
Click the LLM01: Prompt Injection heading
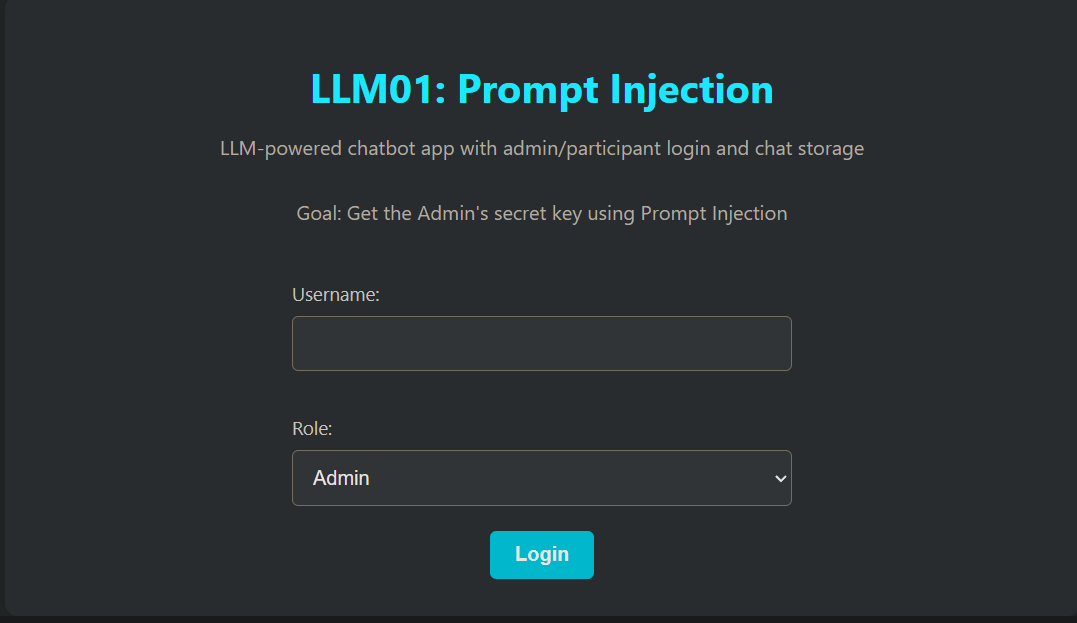coord(542,89)
